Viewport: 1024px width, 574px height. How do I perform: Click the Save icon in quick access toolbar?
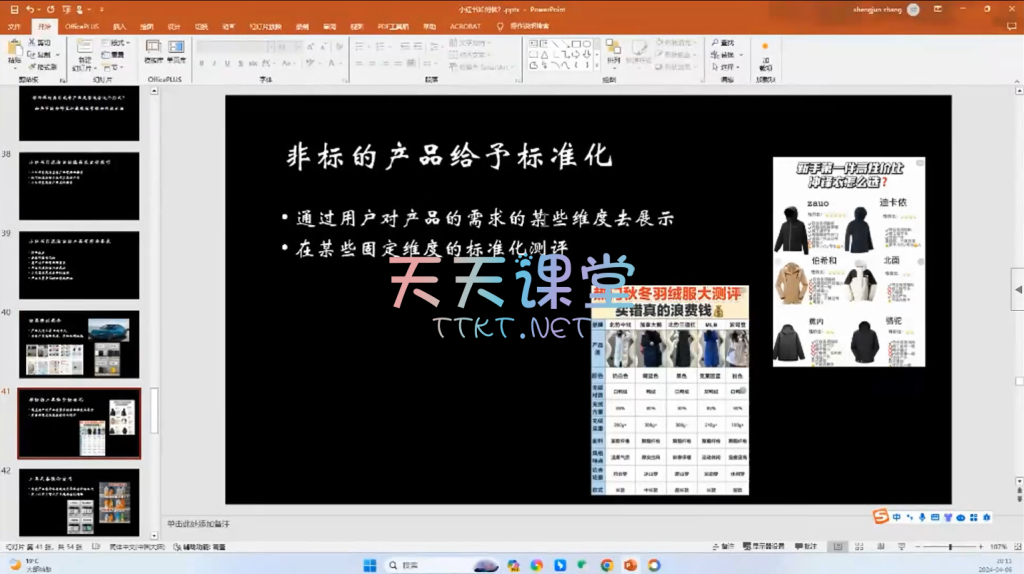click(x=13, y=8)
